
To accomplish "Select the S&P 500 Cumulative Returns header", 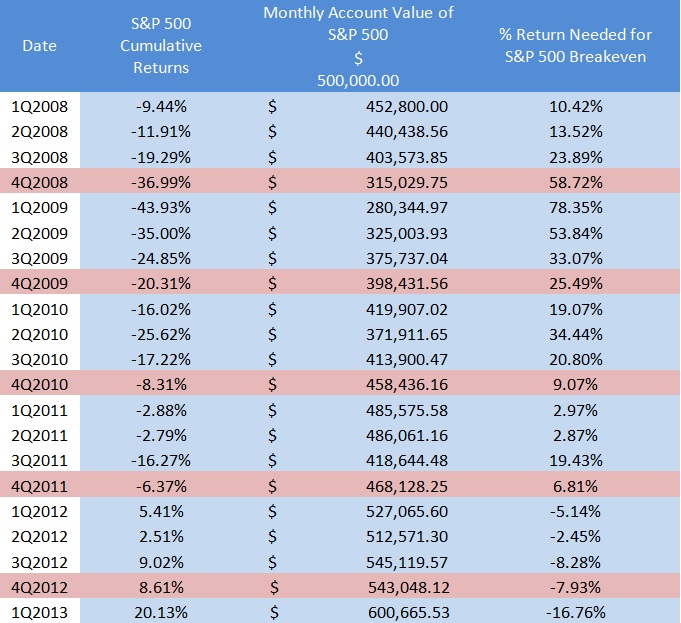I will [x=167, y=46].
